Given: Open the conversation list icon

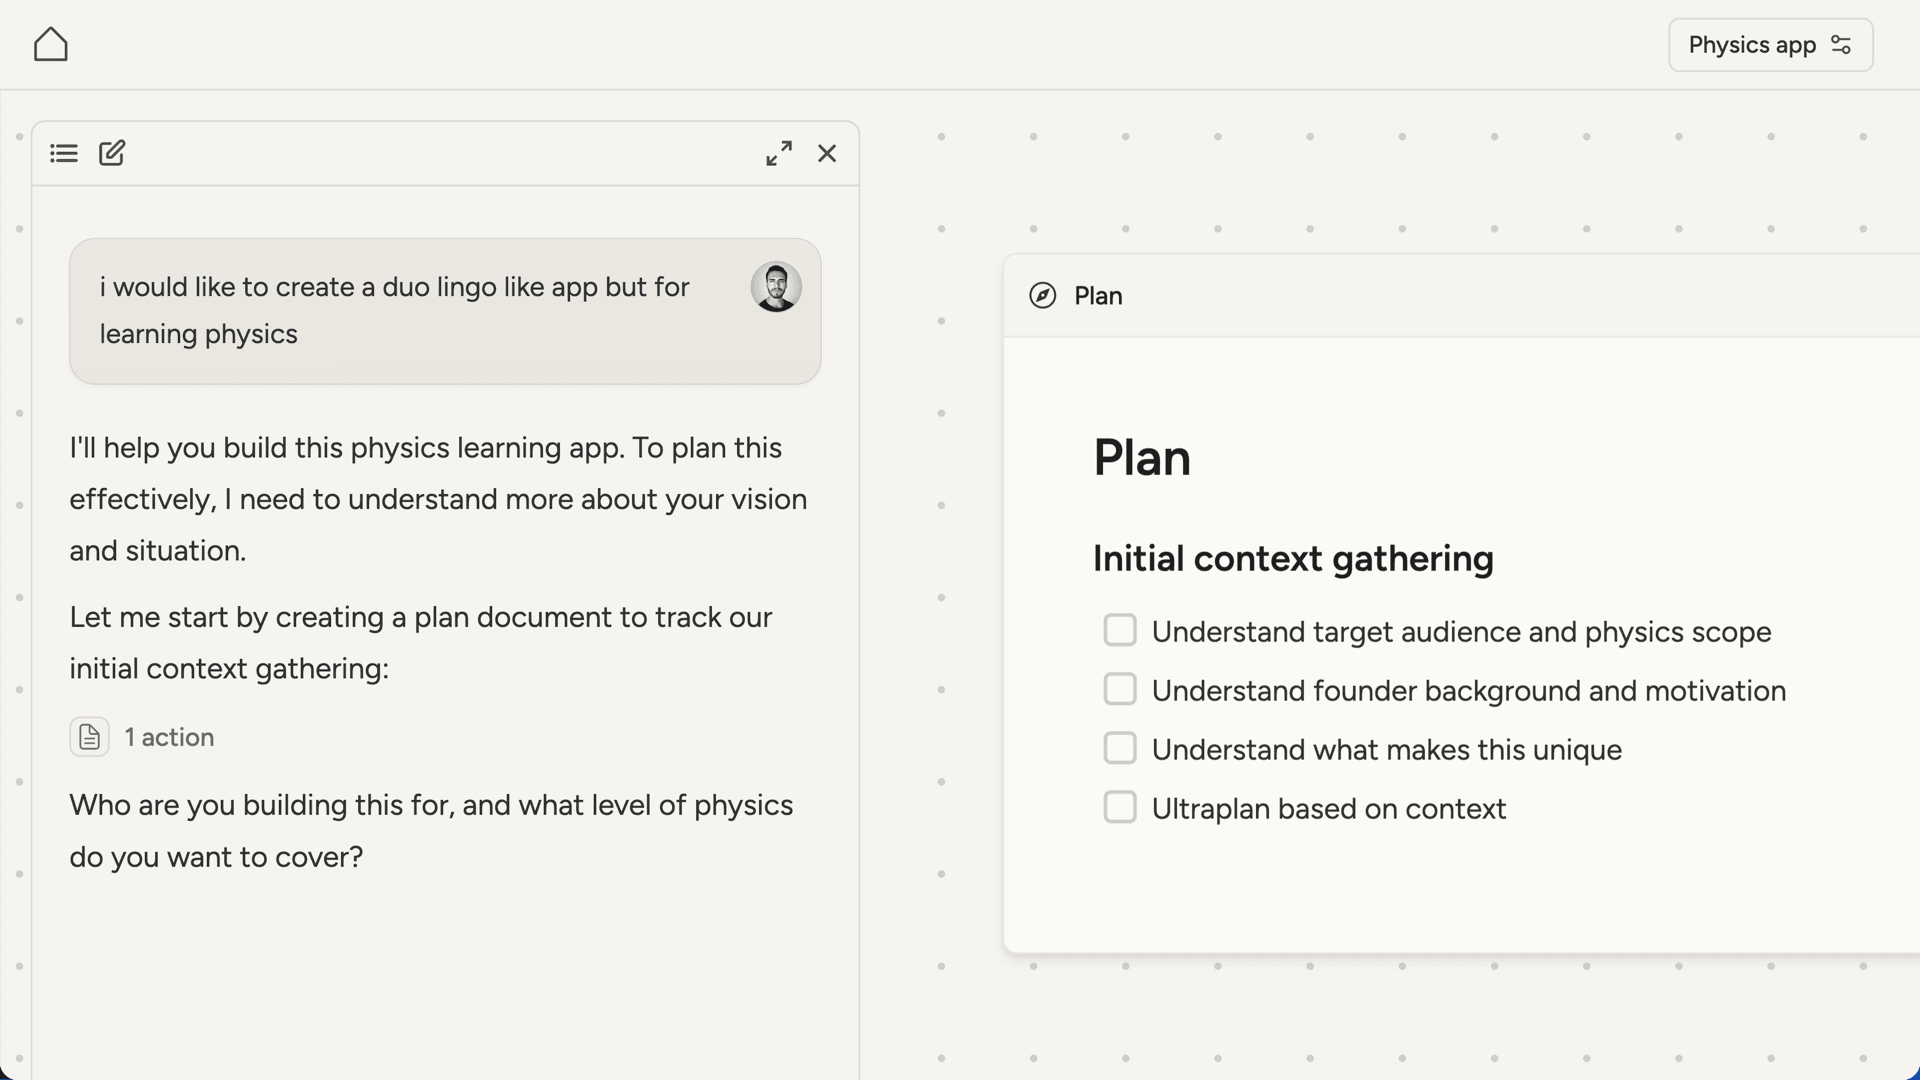Looking at the screenshot, I should click(x=63, y=153).
